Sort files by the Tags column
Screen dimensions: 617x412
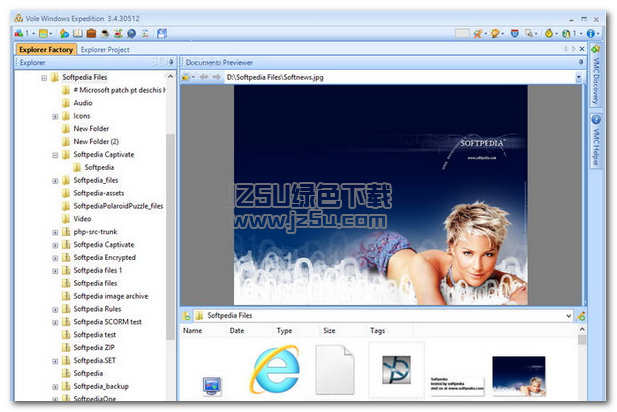(x=377, y=331)
